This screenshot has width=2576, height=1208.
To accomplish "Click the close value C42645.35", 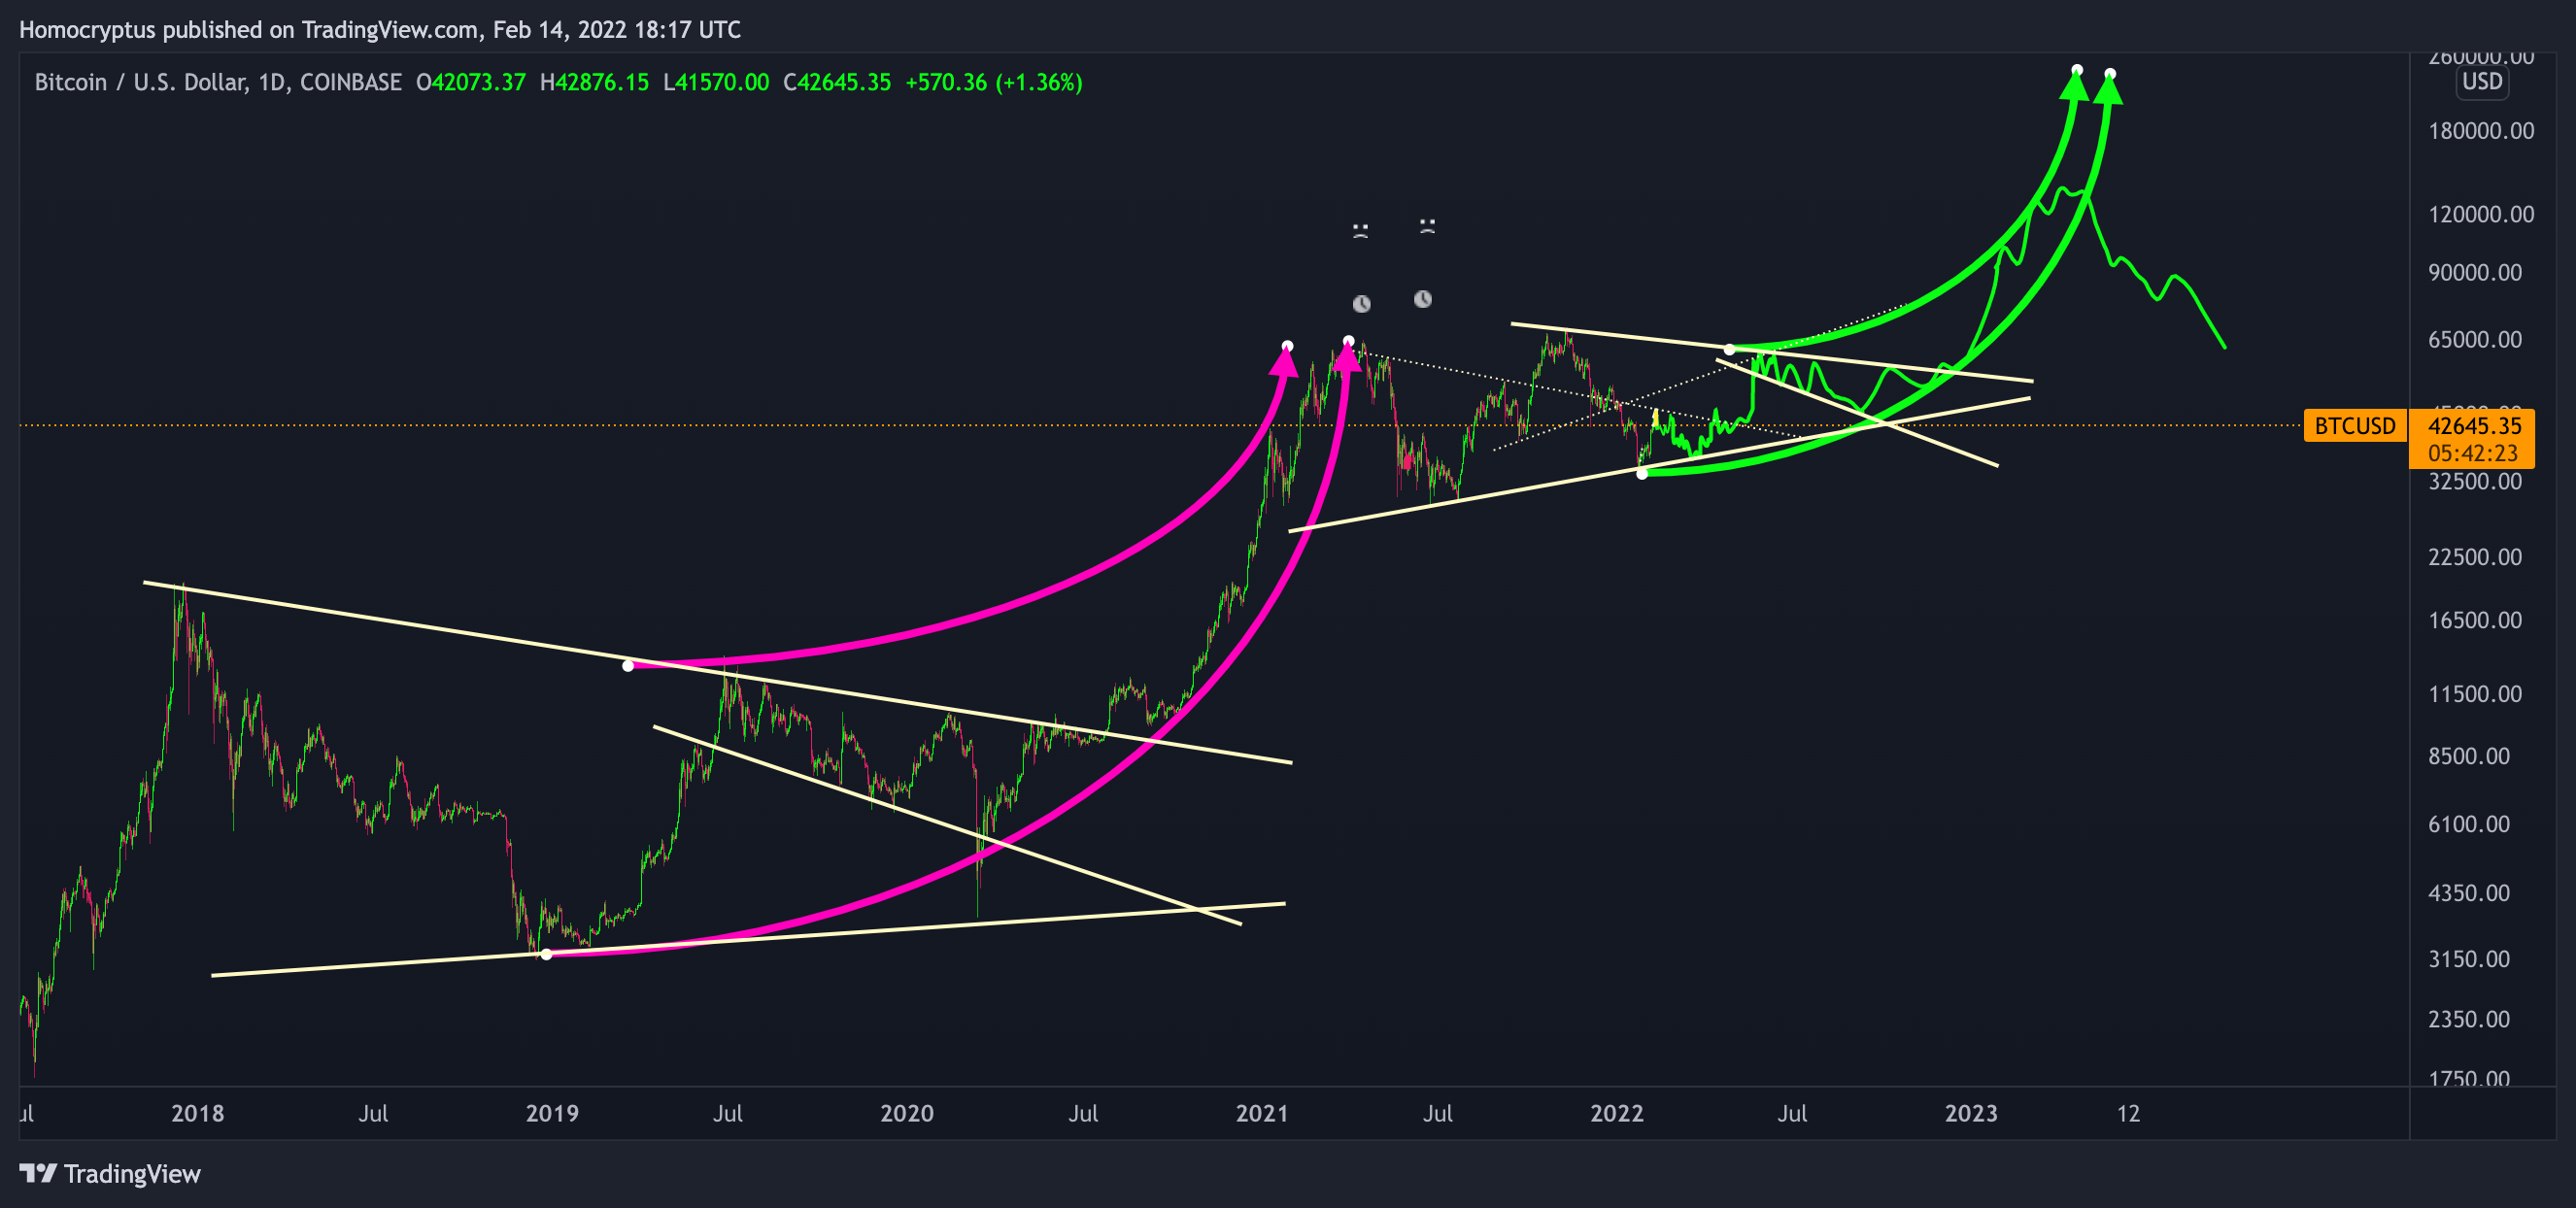I will click(837, 82).
